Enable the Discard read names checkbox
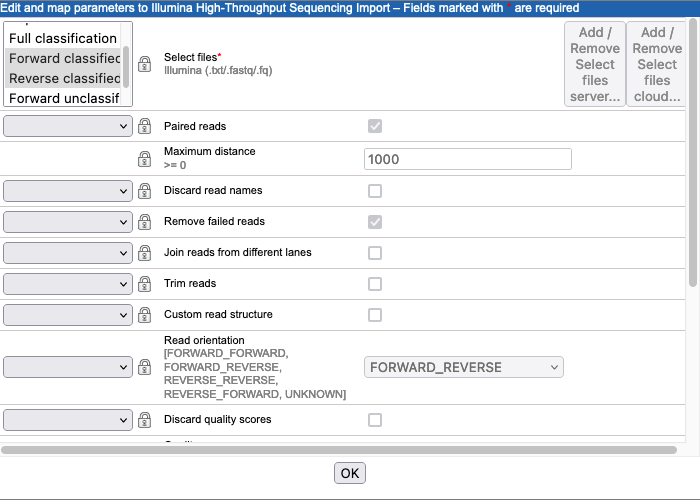This screenshot has width=700, height=500. point(375,191)
